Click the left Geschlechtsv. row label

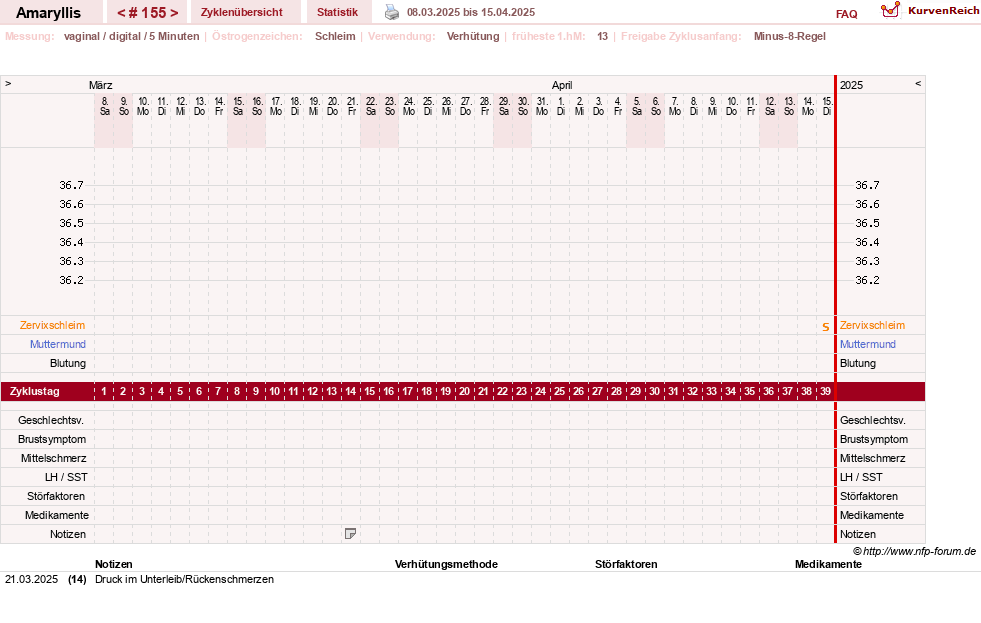[x=51, y=420]
